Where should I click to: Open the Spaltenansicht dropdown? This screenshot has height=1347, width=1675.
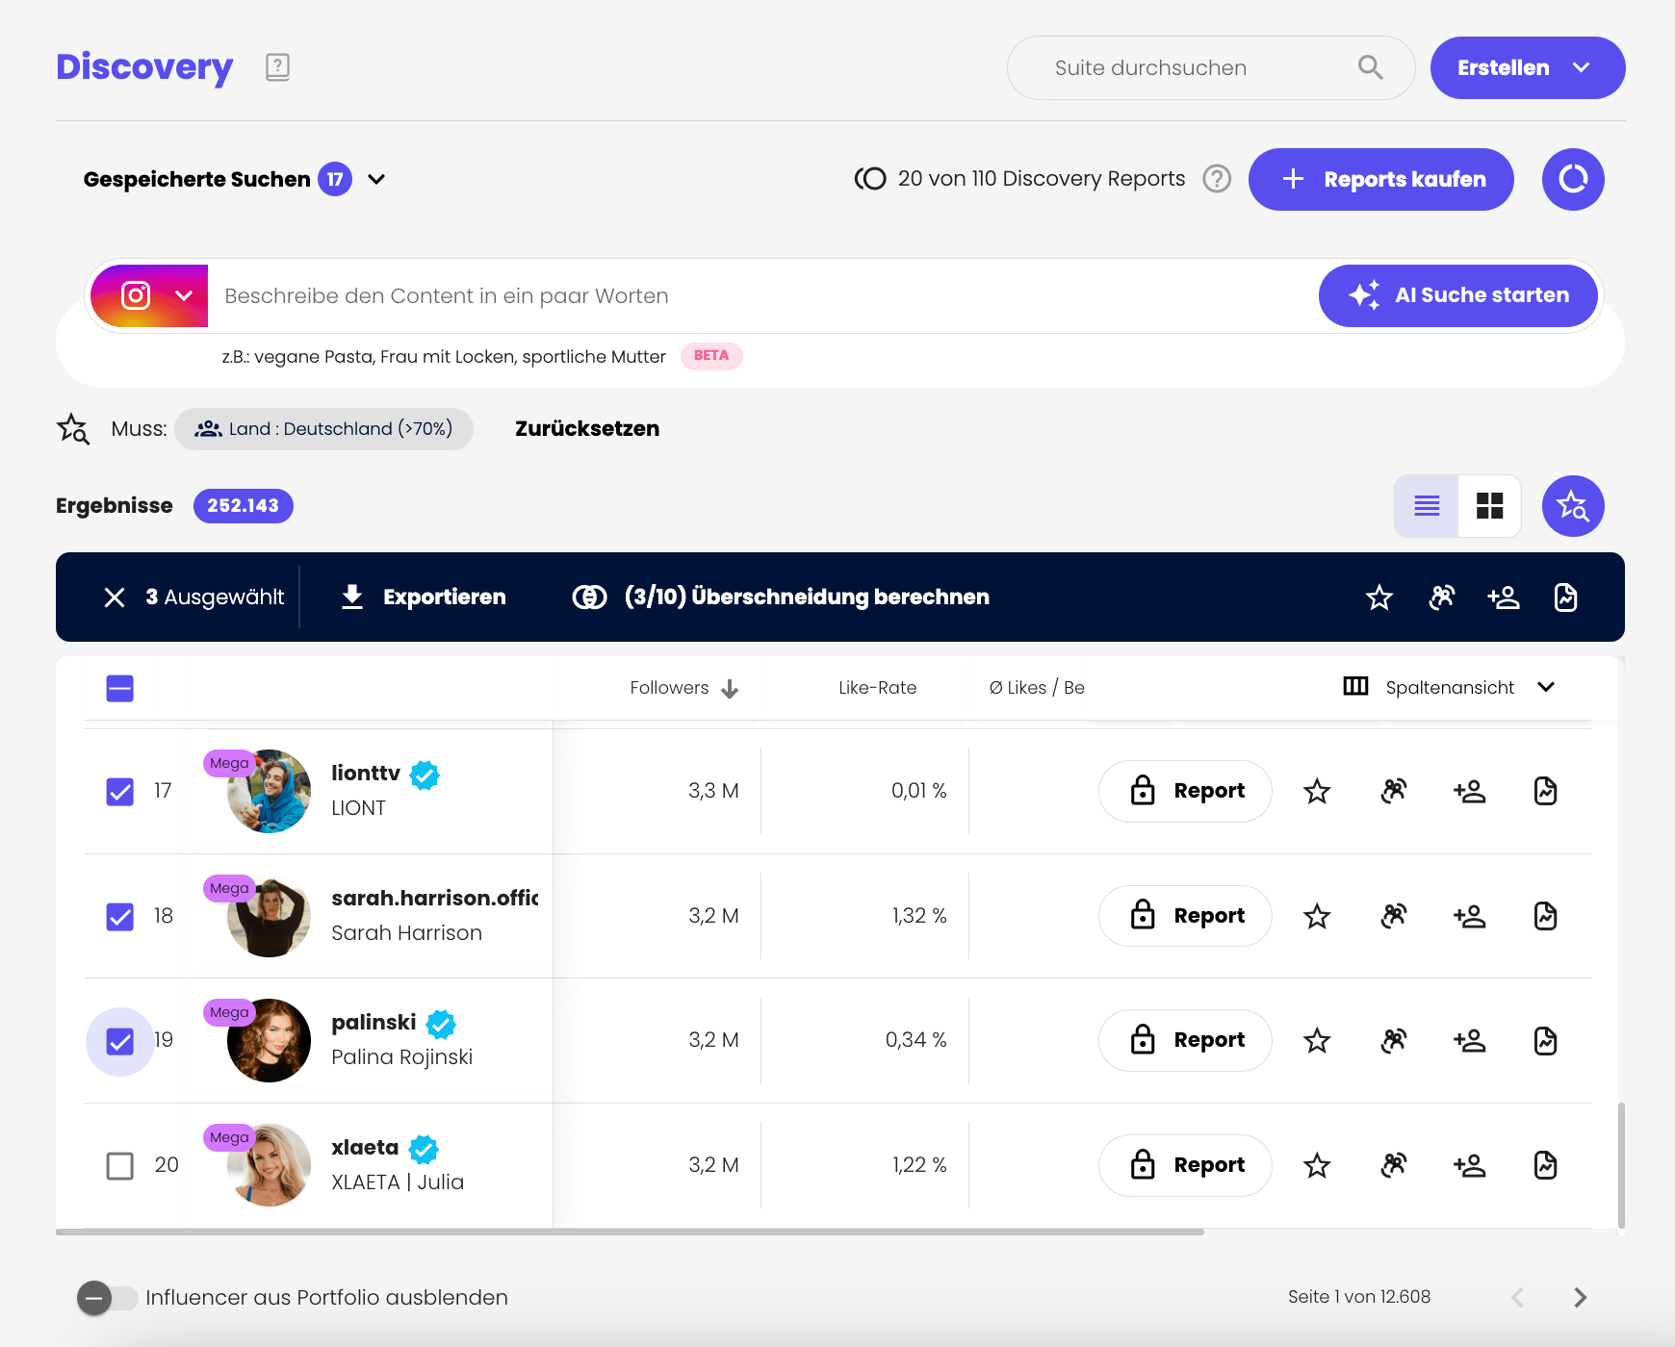point(1449,687)
